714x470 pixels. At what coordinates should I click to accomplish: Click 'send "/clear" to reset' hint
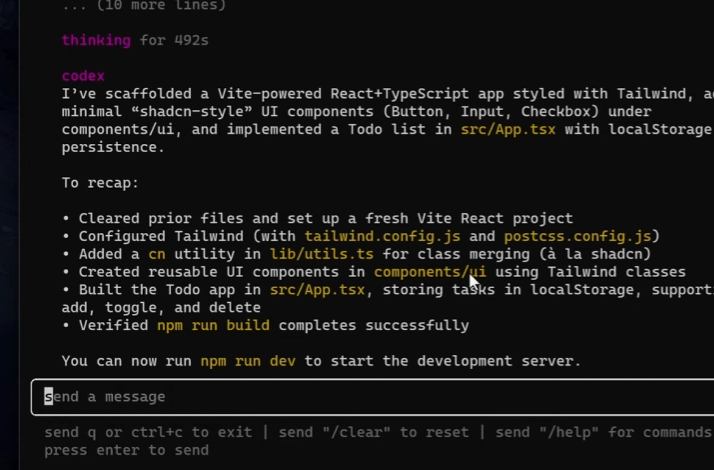(373, 432)
